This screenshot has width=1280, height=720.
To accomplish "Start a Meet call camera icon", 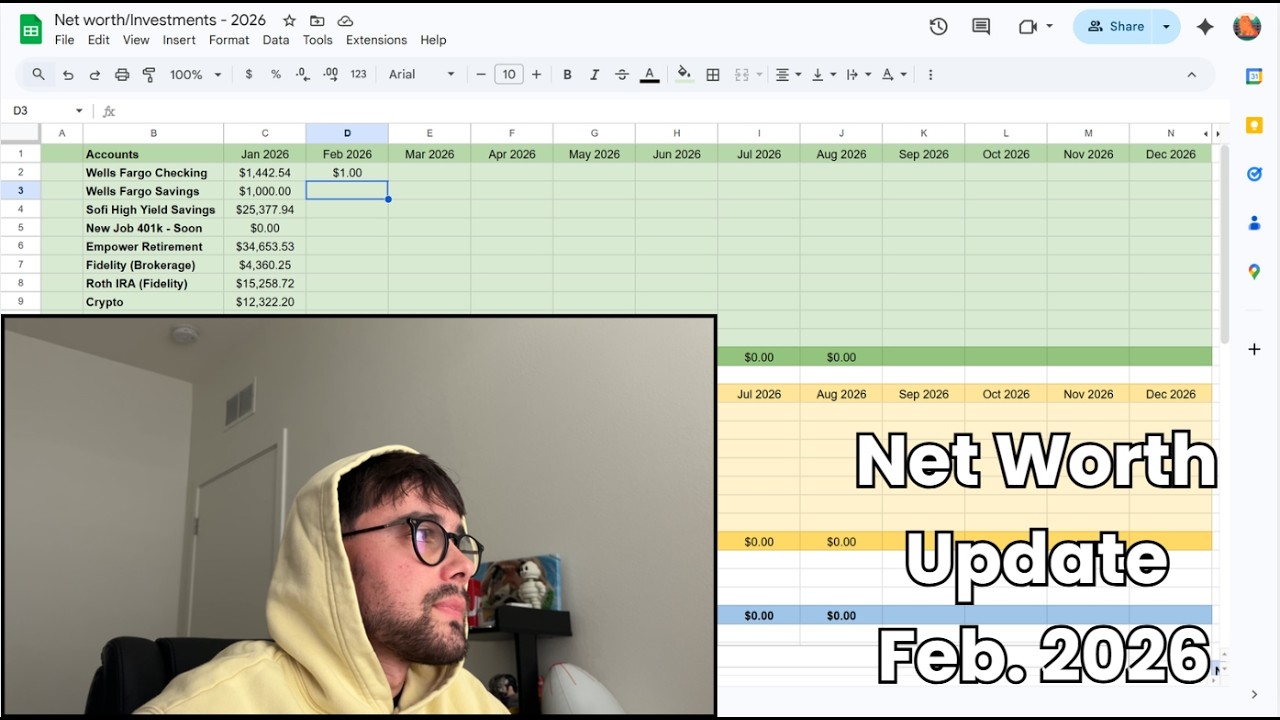I will click(1028, 27).
